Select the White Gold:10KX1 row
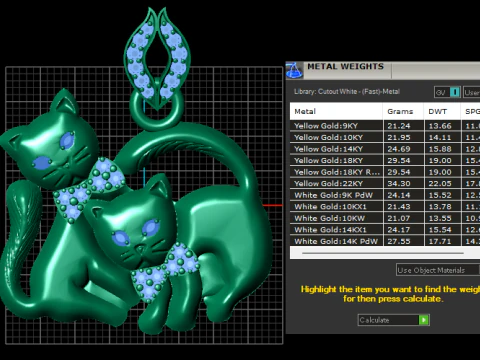 click(385, 207)
